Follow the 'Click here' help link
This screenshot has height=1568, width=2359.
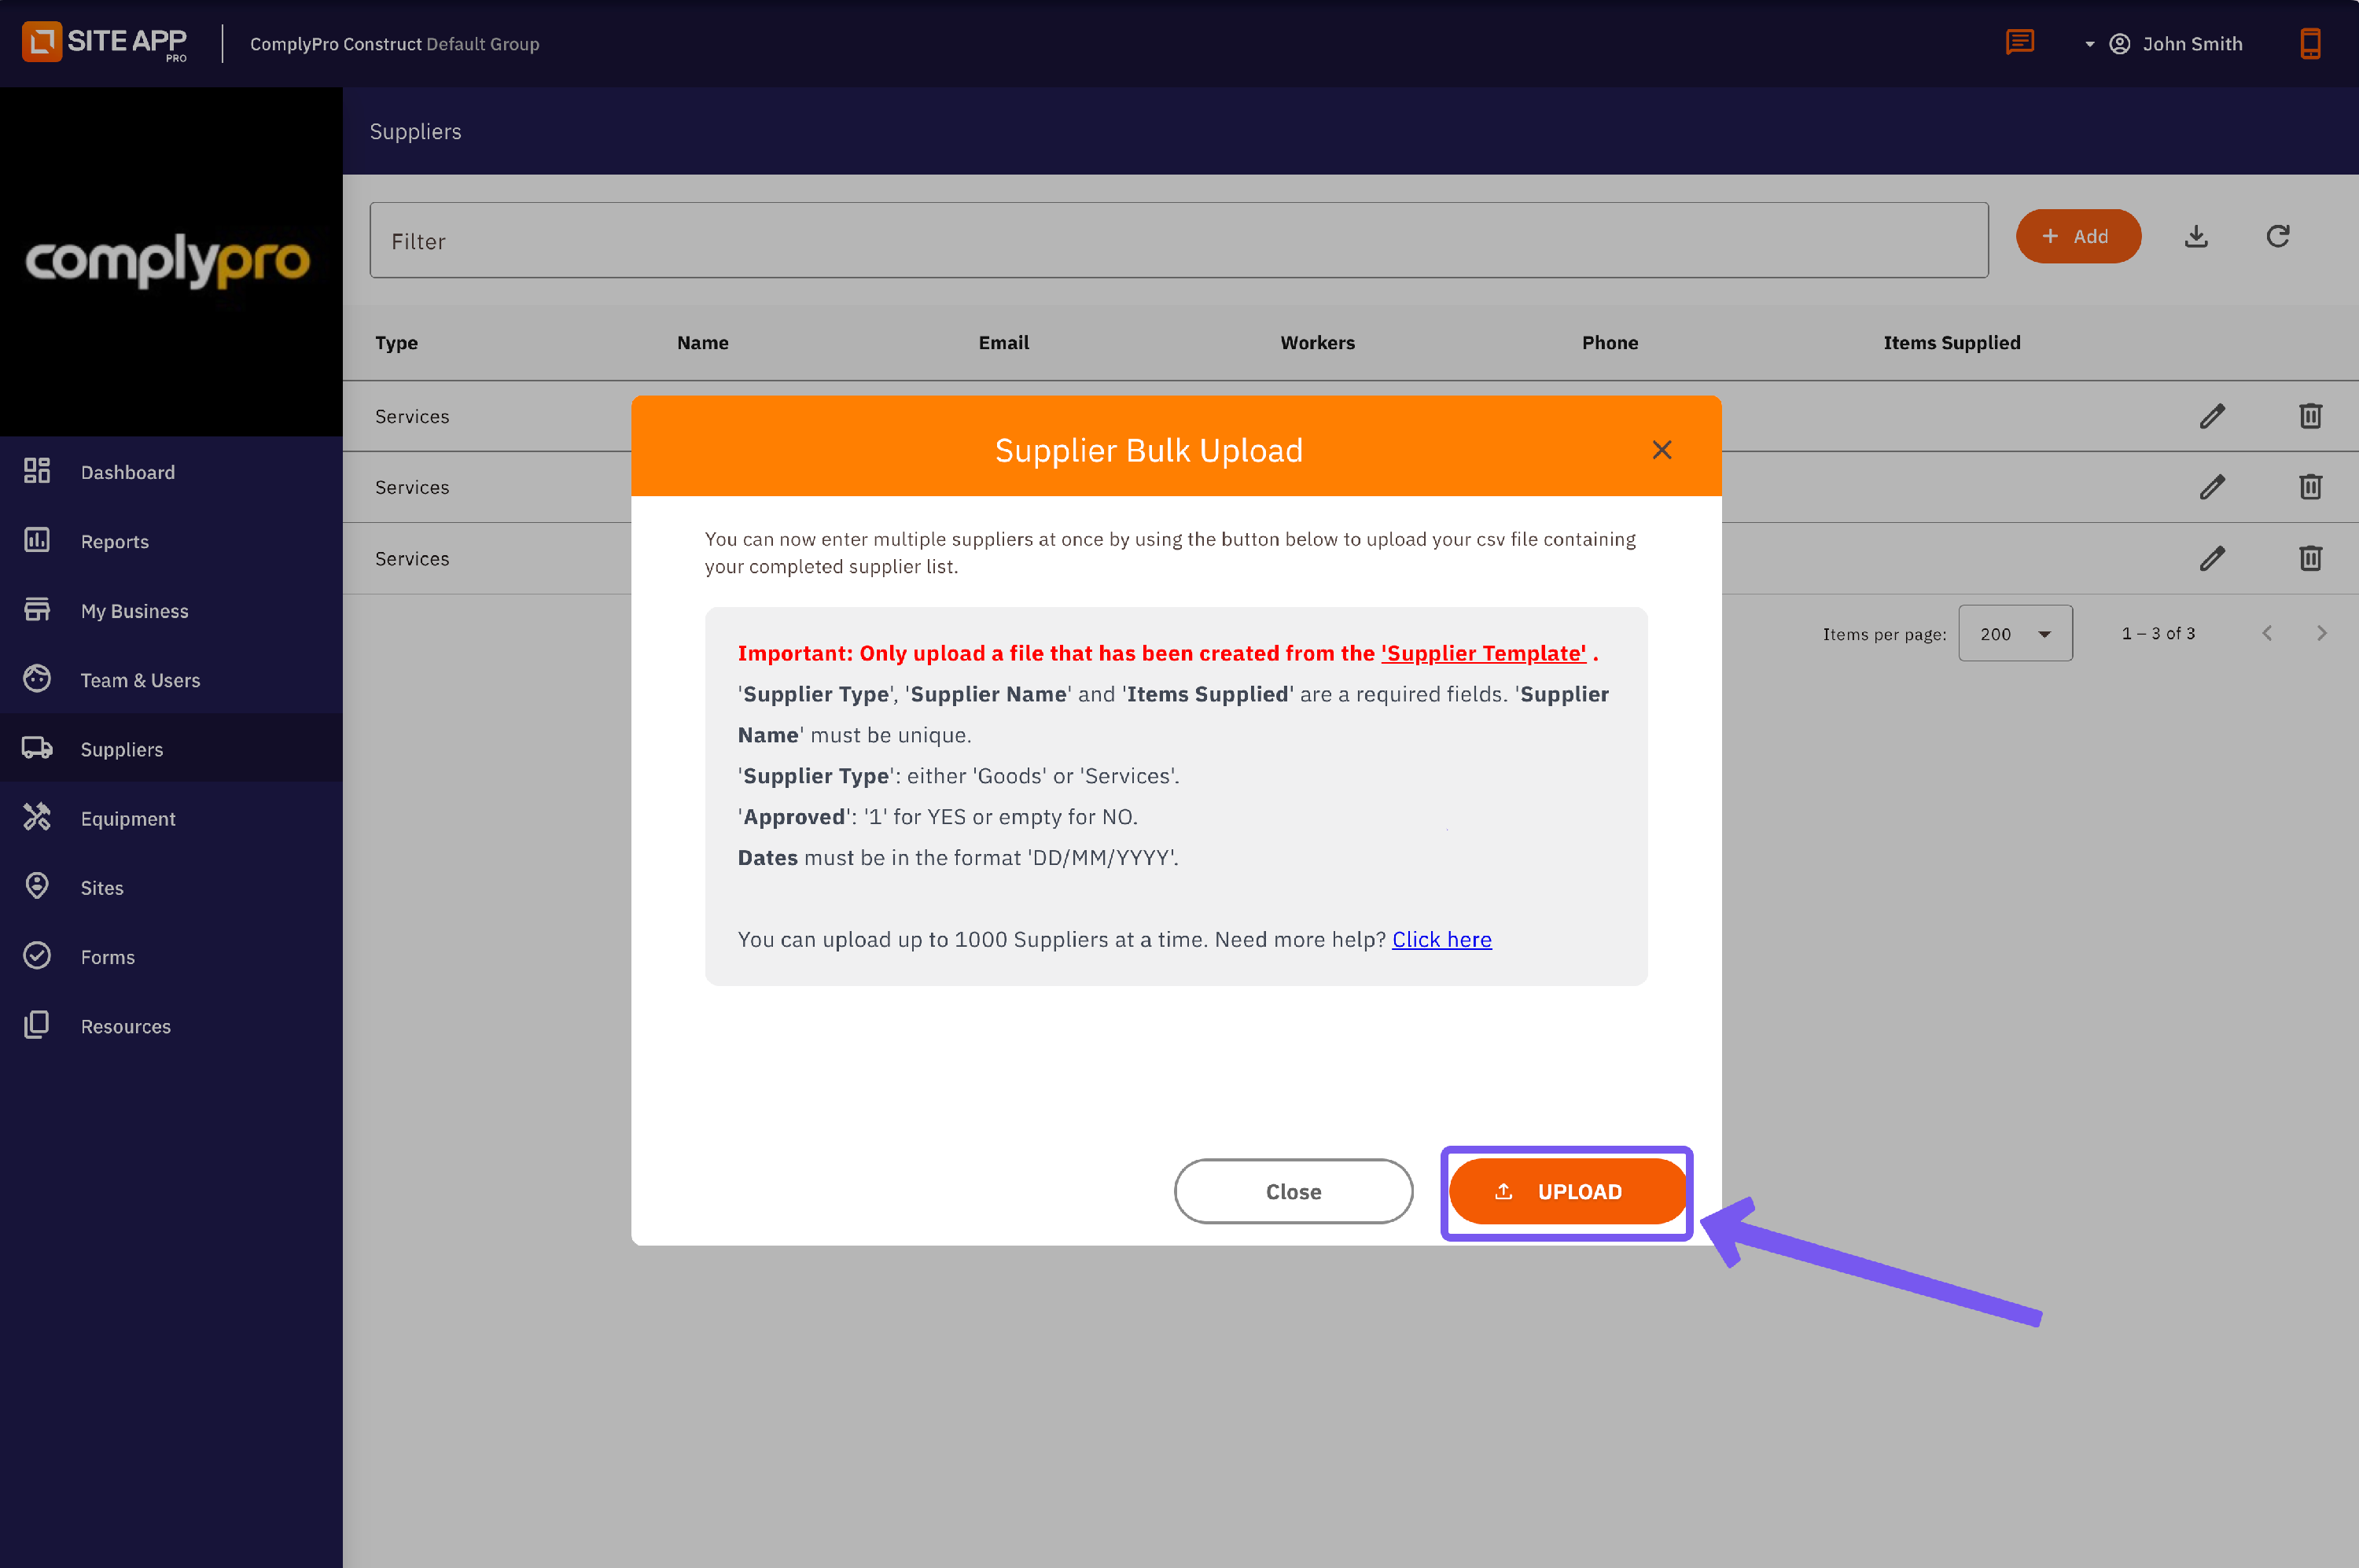pyautogui.click(x=1441, y=939)
